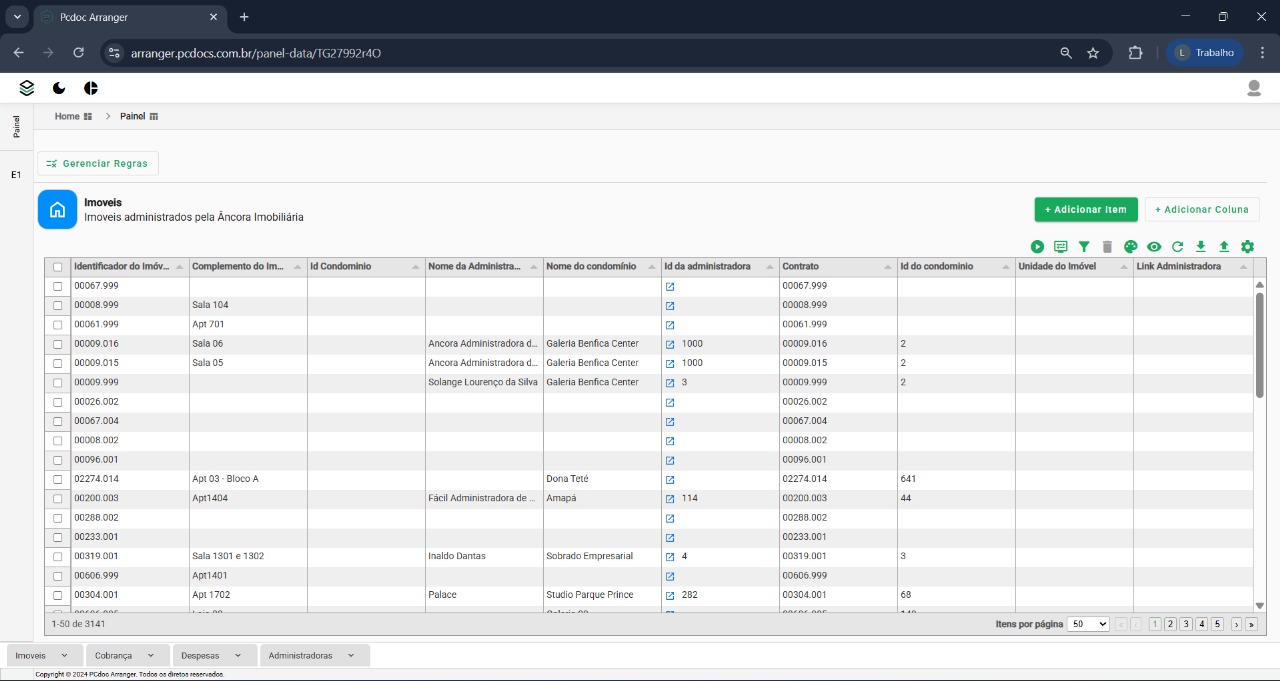Toggle column visibility eye icon

(x=1154, y=247)
